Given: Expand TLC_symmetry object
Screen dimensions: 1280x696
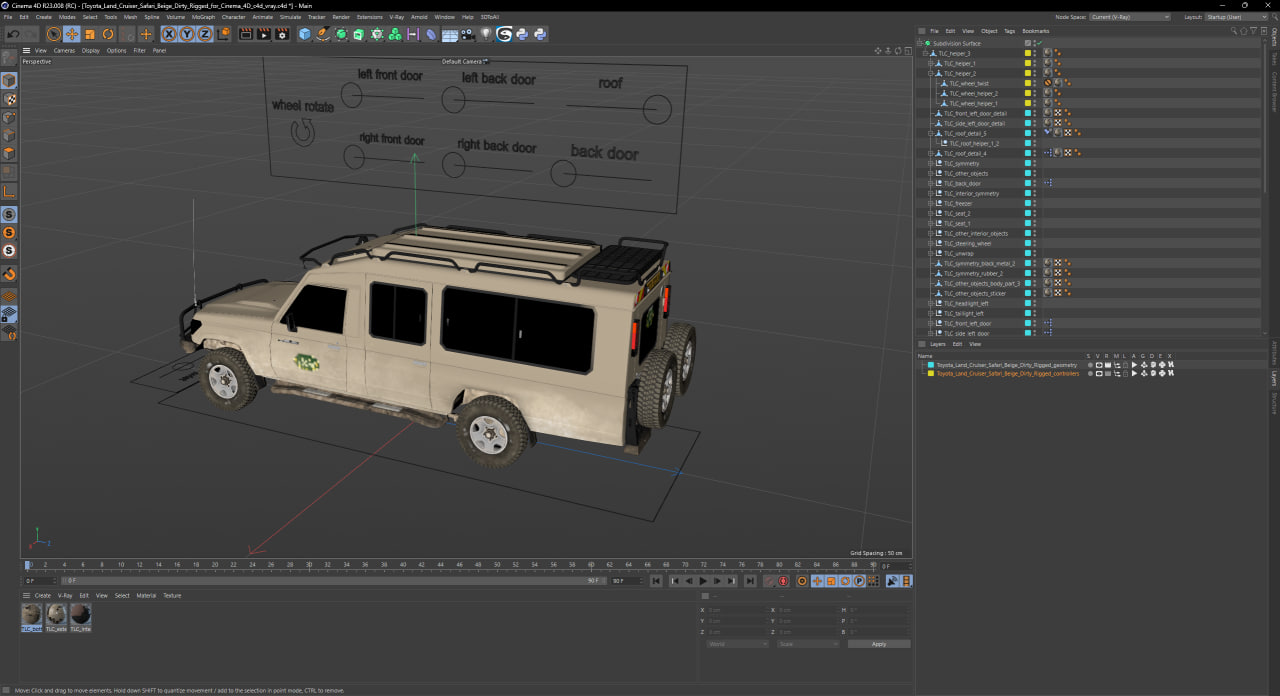Looking at the screenshot, I should point(931,163).
